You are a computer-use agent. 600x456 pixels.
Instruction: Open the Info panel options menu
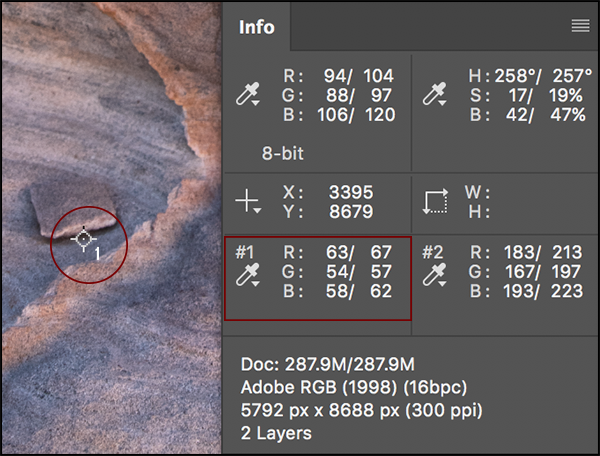[580, 27]
